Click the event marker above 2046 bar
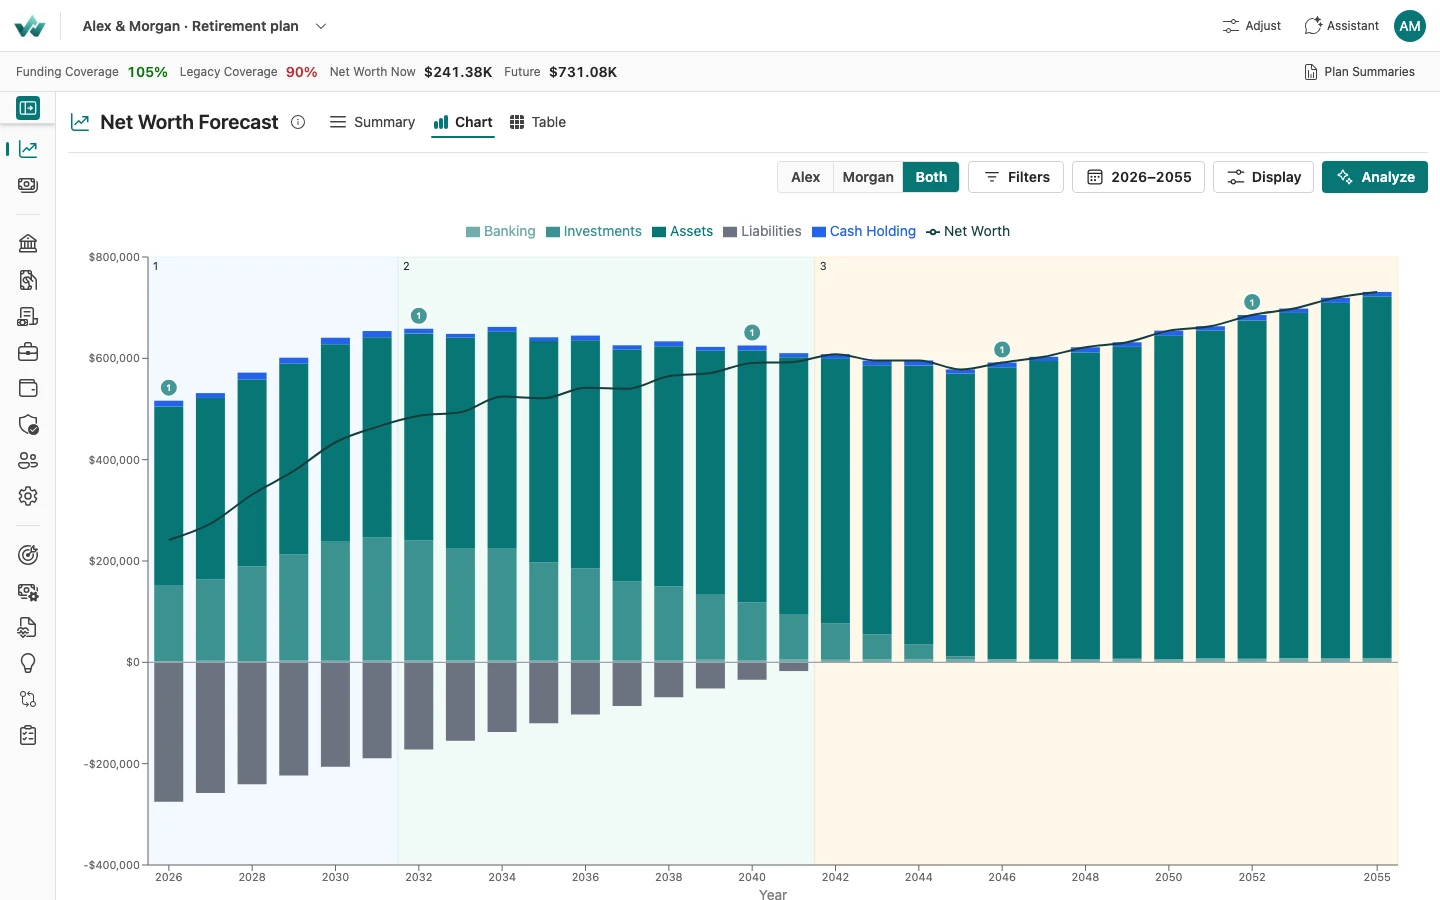The image size is (1440, 900). point(1002,349)
